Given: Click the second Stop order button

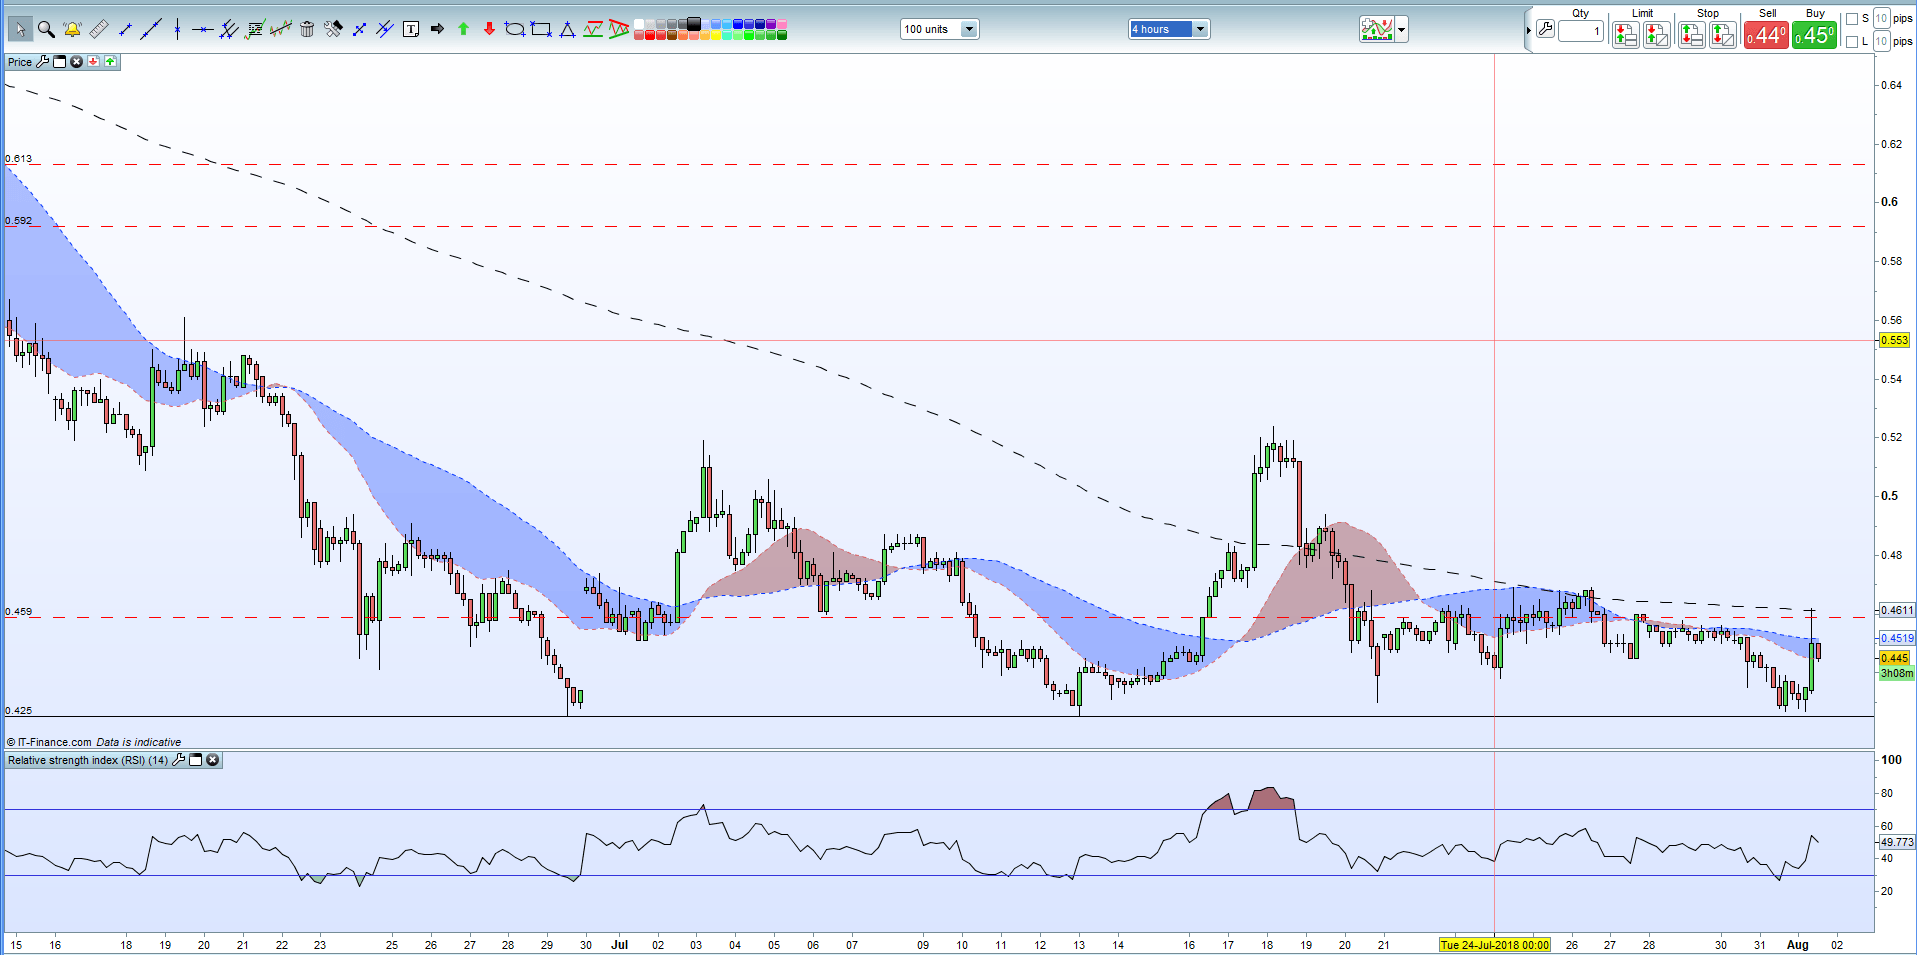Looking at the screenshot, I should point(1723,35).
